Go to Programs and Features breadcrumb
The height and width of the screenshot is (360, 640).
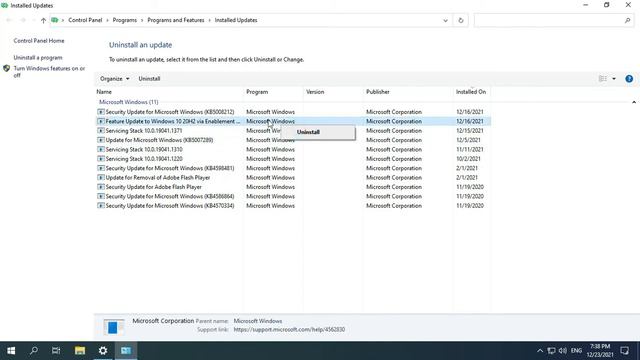pyautogui.click(x=176, y=20)
